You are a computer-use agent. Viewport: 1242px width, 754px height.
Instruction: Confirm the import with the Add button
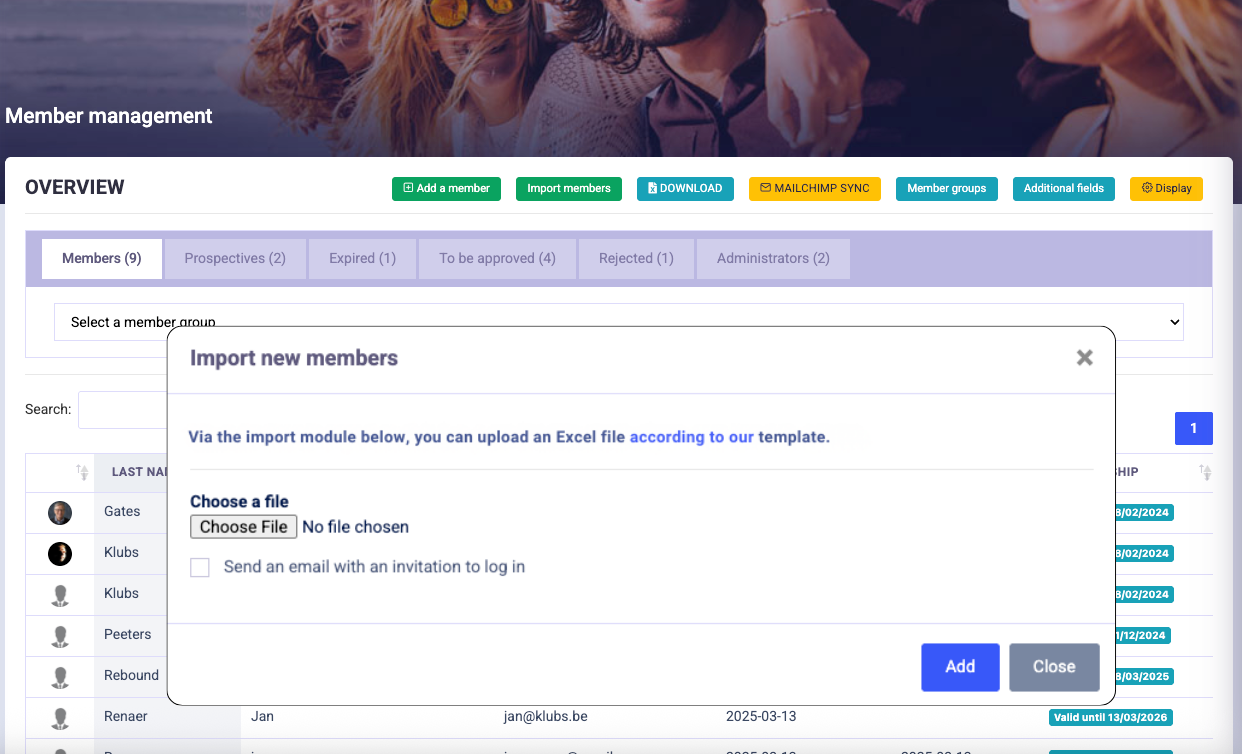click(960, 667)
